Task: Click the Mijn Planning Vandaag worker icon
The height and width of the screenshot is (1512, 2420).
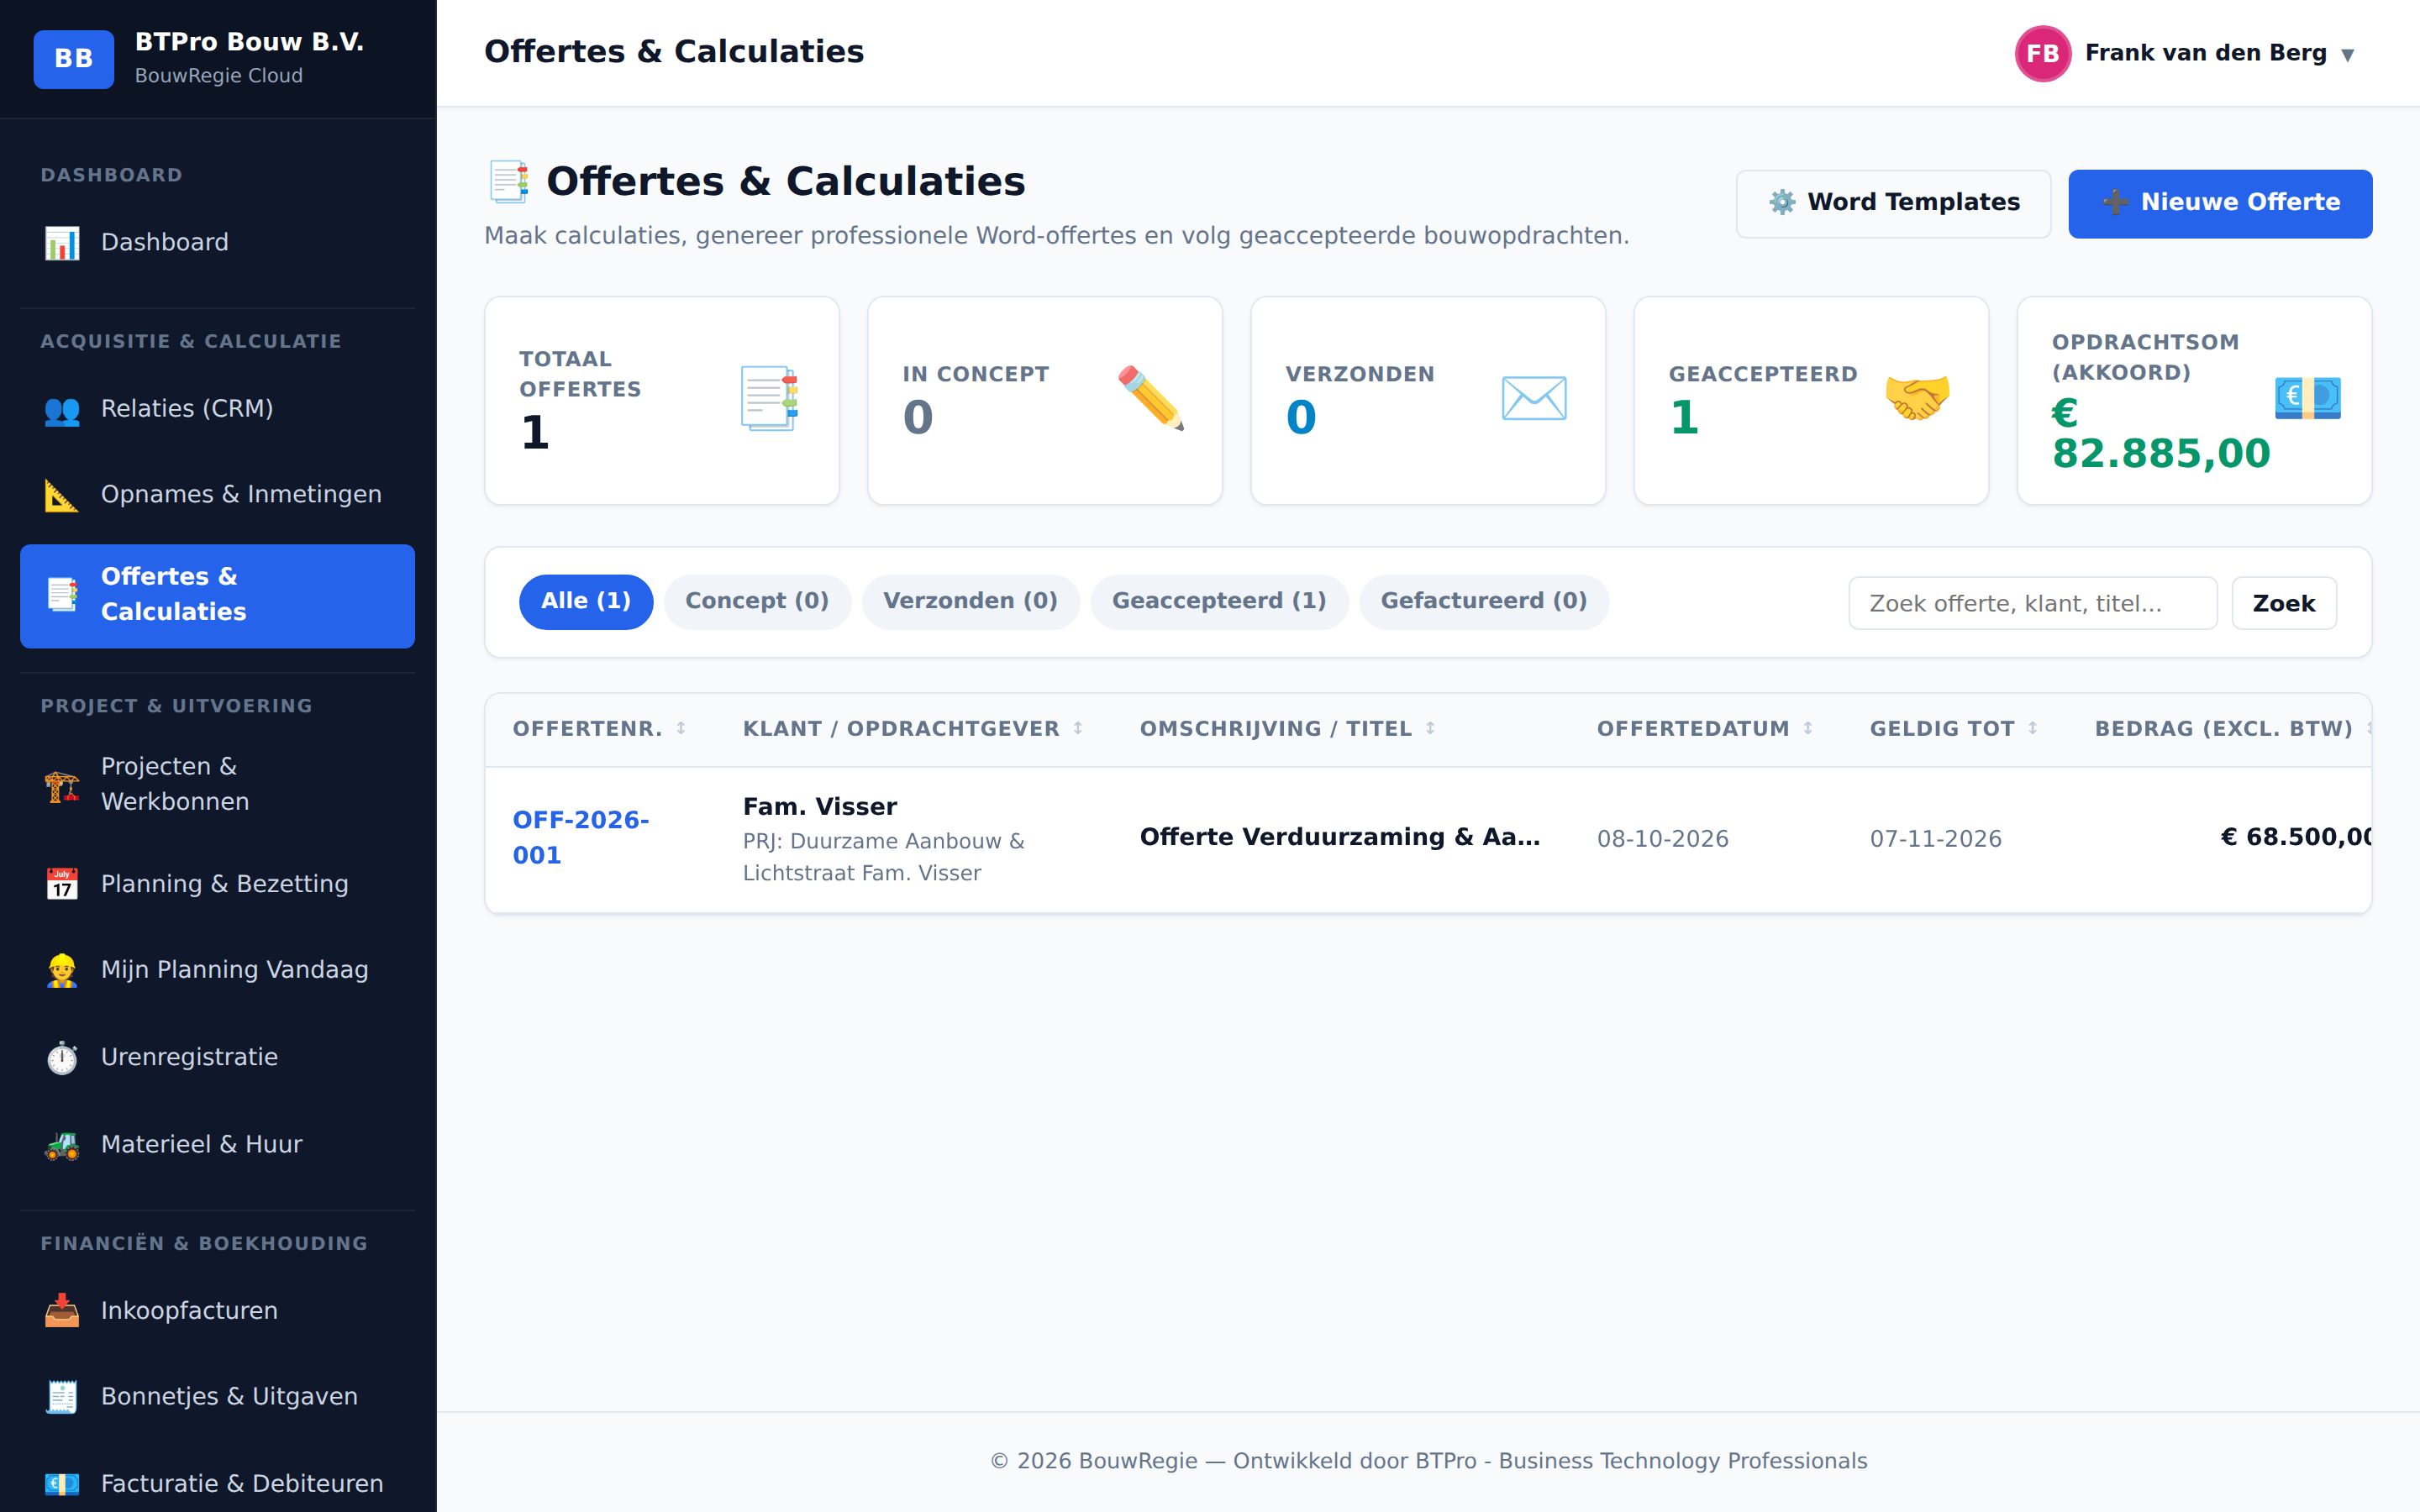Action: pos(62,970)
